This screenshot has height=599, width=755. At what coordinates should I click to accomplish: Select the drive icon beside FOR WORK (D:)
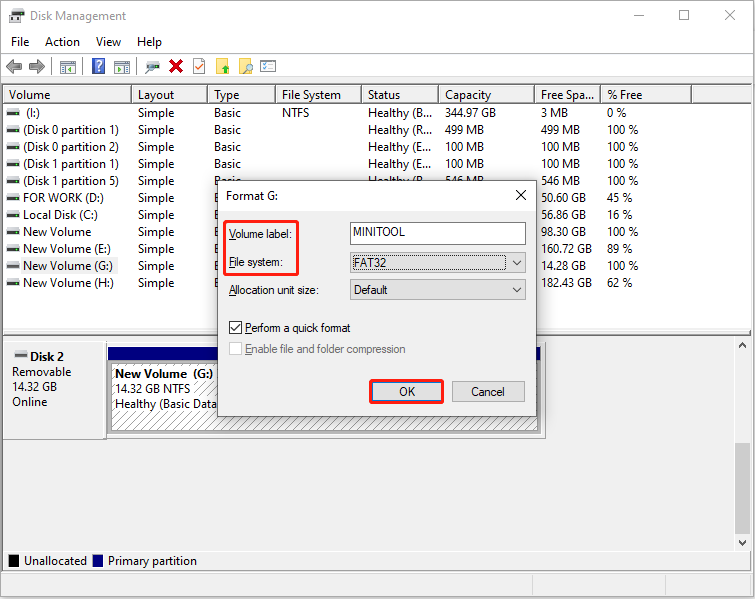(13, 198)
